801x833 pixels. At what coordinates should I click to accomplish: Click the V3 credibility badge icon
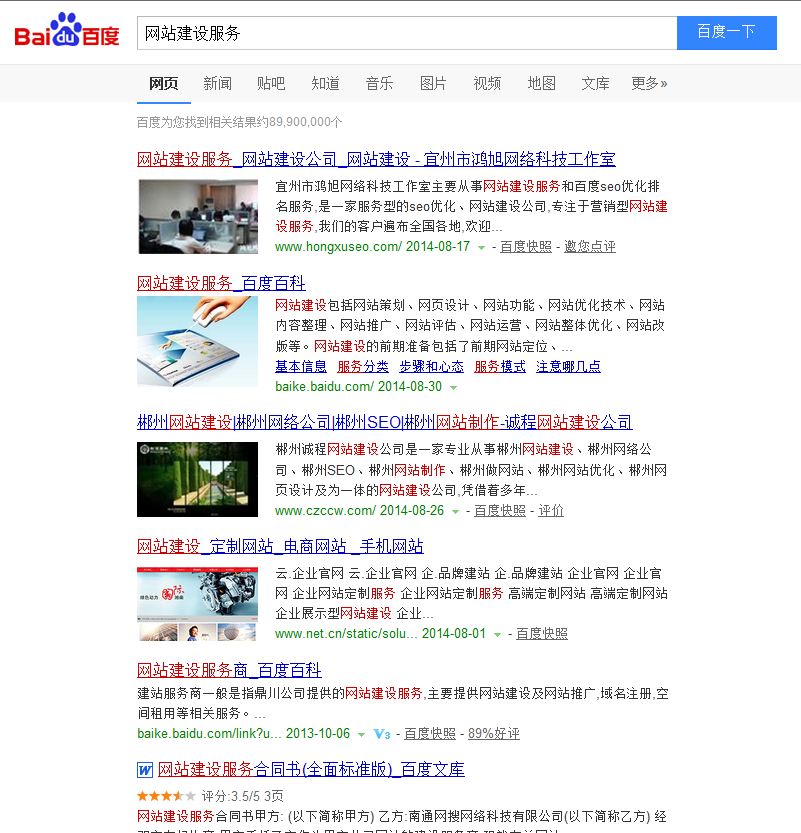381,734
